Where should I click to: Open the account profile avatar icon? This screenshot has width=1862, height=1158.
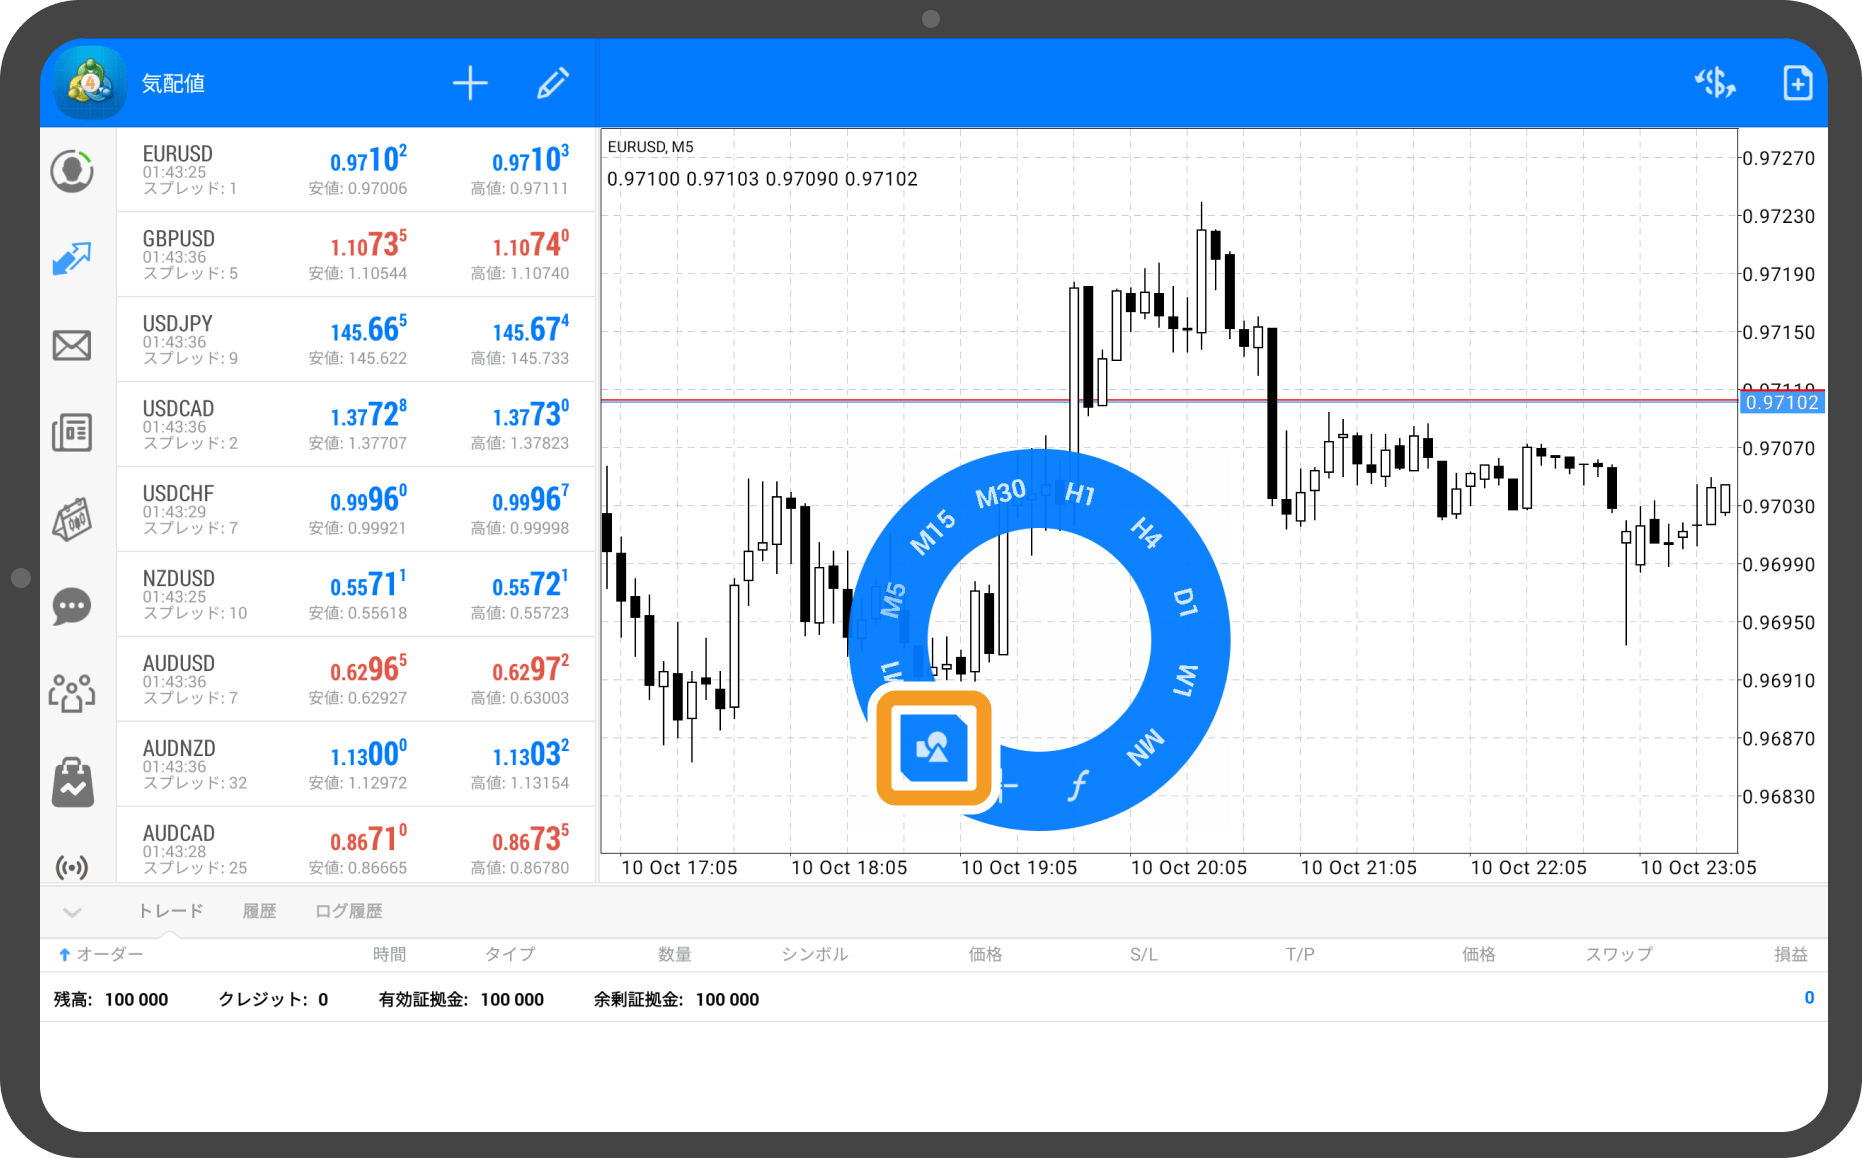pos(72,171)
